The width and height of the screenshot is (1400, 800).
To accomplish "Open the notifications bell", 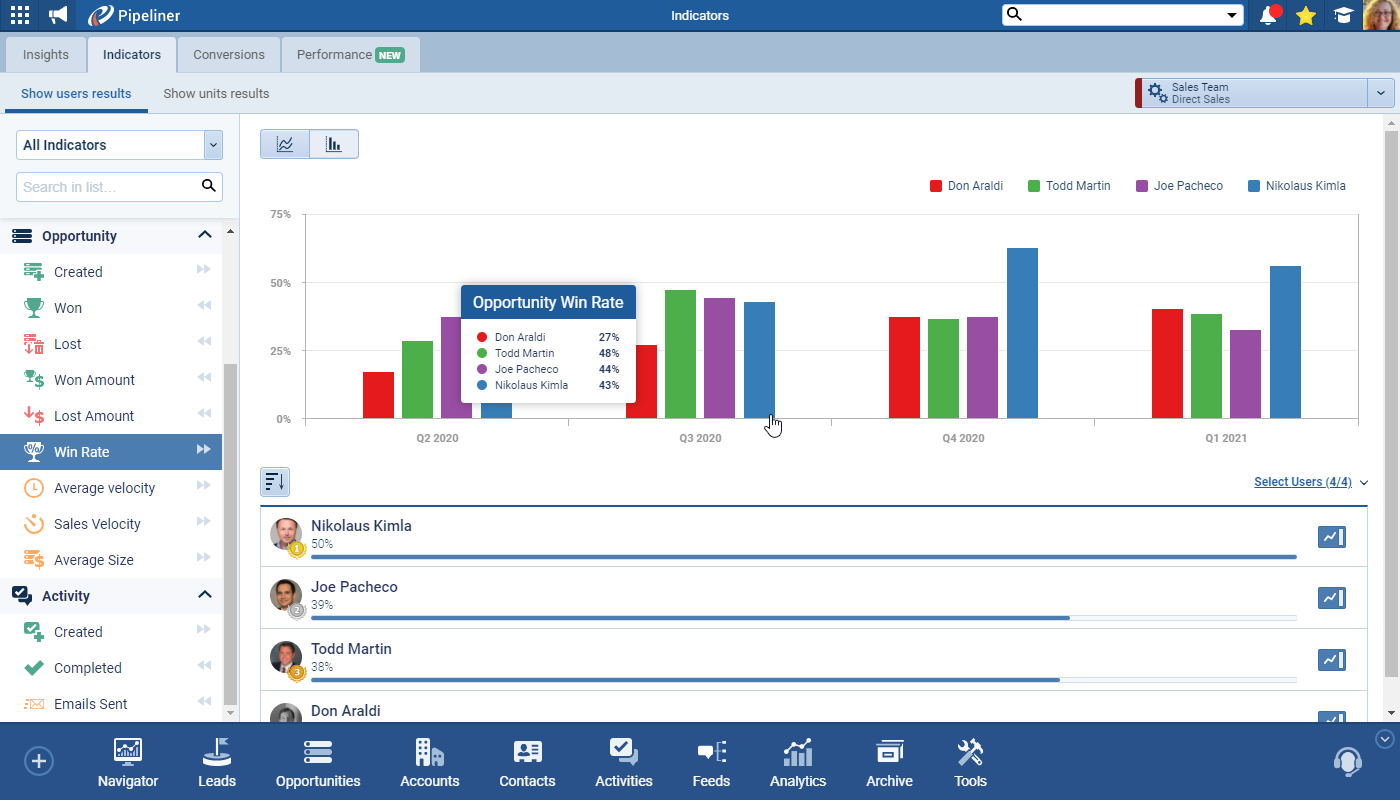I will [1269, 16].
